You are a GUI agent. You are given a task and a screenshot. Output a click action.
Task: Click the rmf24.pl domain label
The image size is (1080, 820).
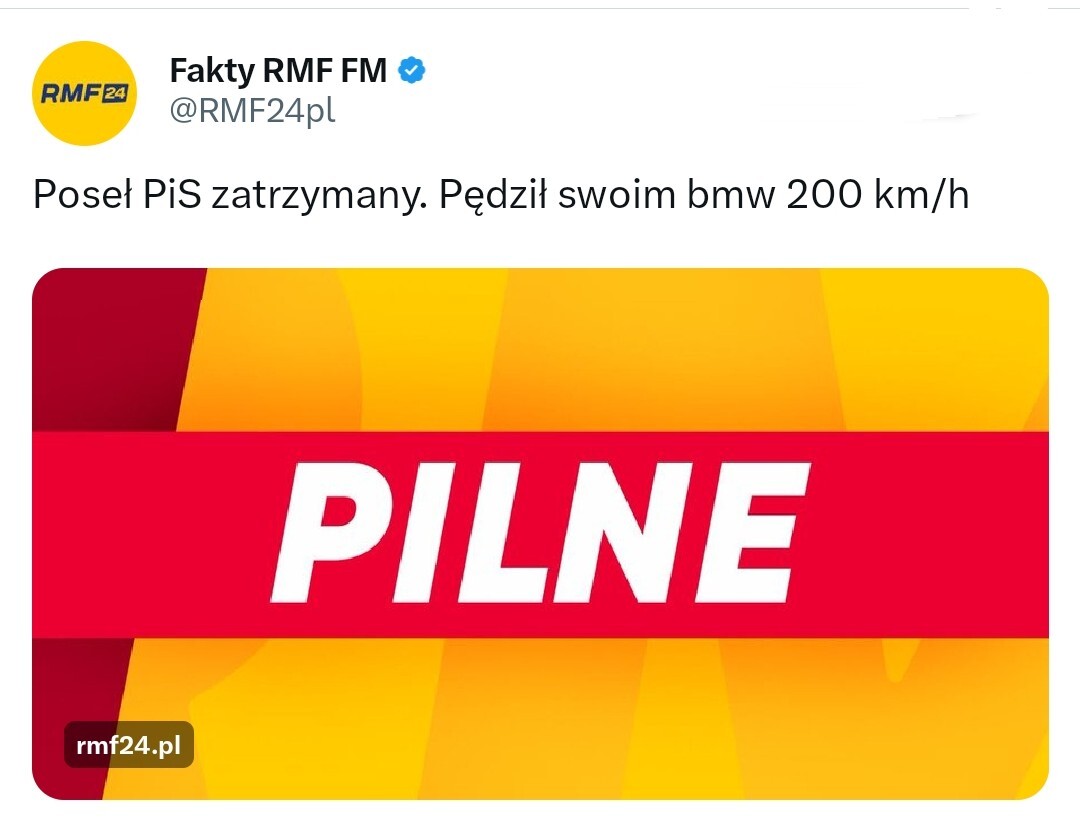[129, 744]
